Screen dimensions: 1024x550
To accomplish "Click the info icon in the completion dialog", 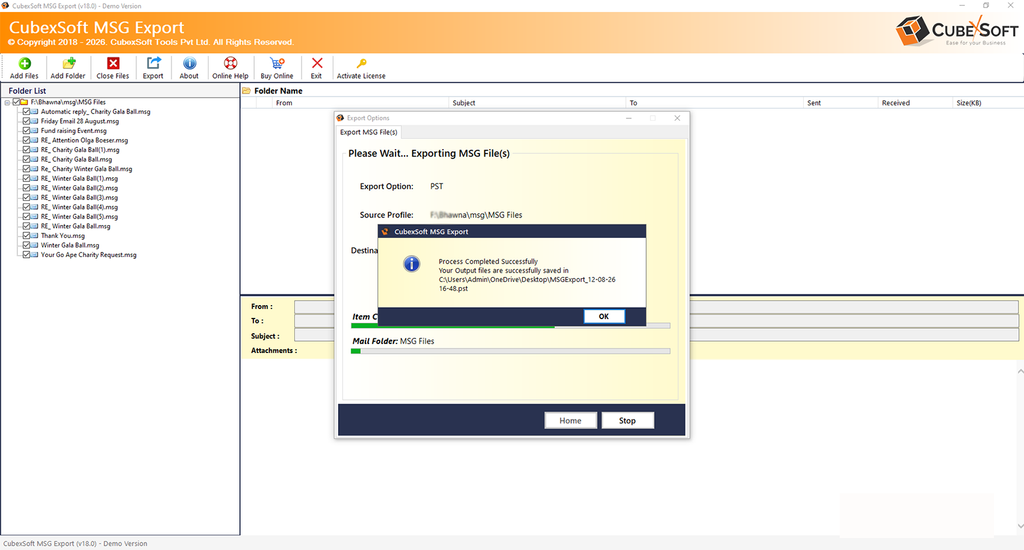I will click(411, 264).
